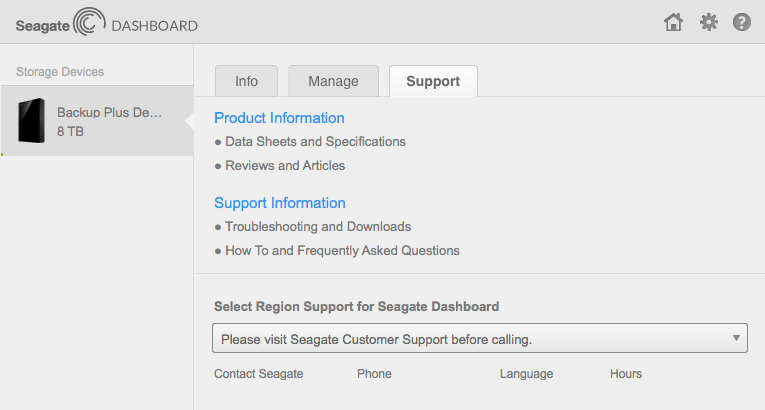
Task: Switch to the Info tab
Action: [x=246, y=81]
